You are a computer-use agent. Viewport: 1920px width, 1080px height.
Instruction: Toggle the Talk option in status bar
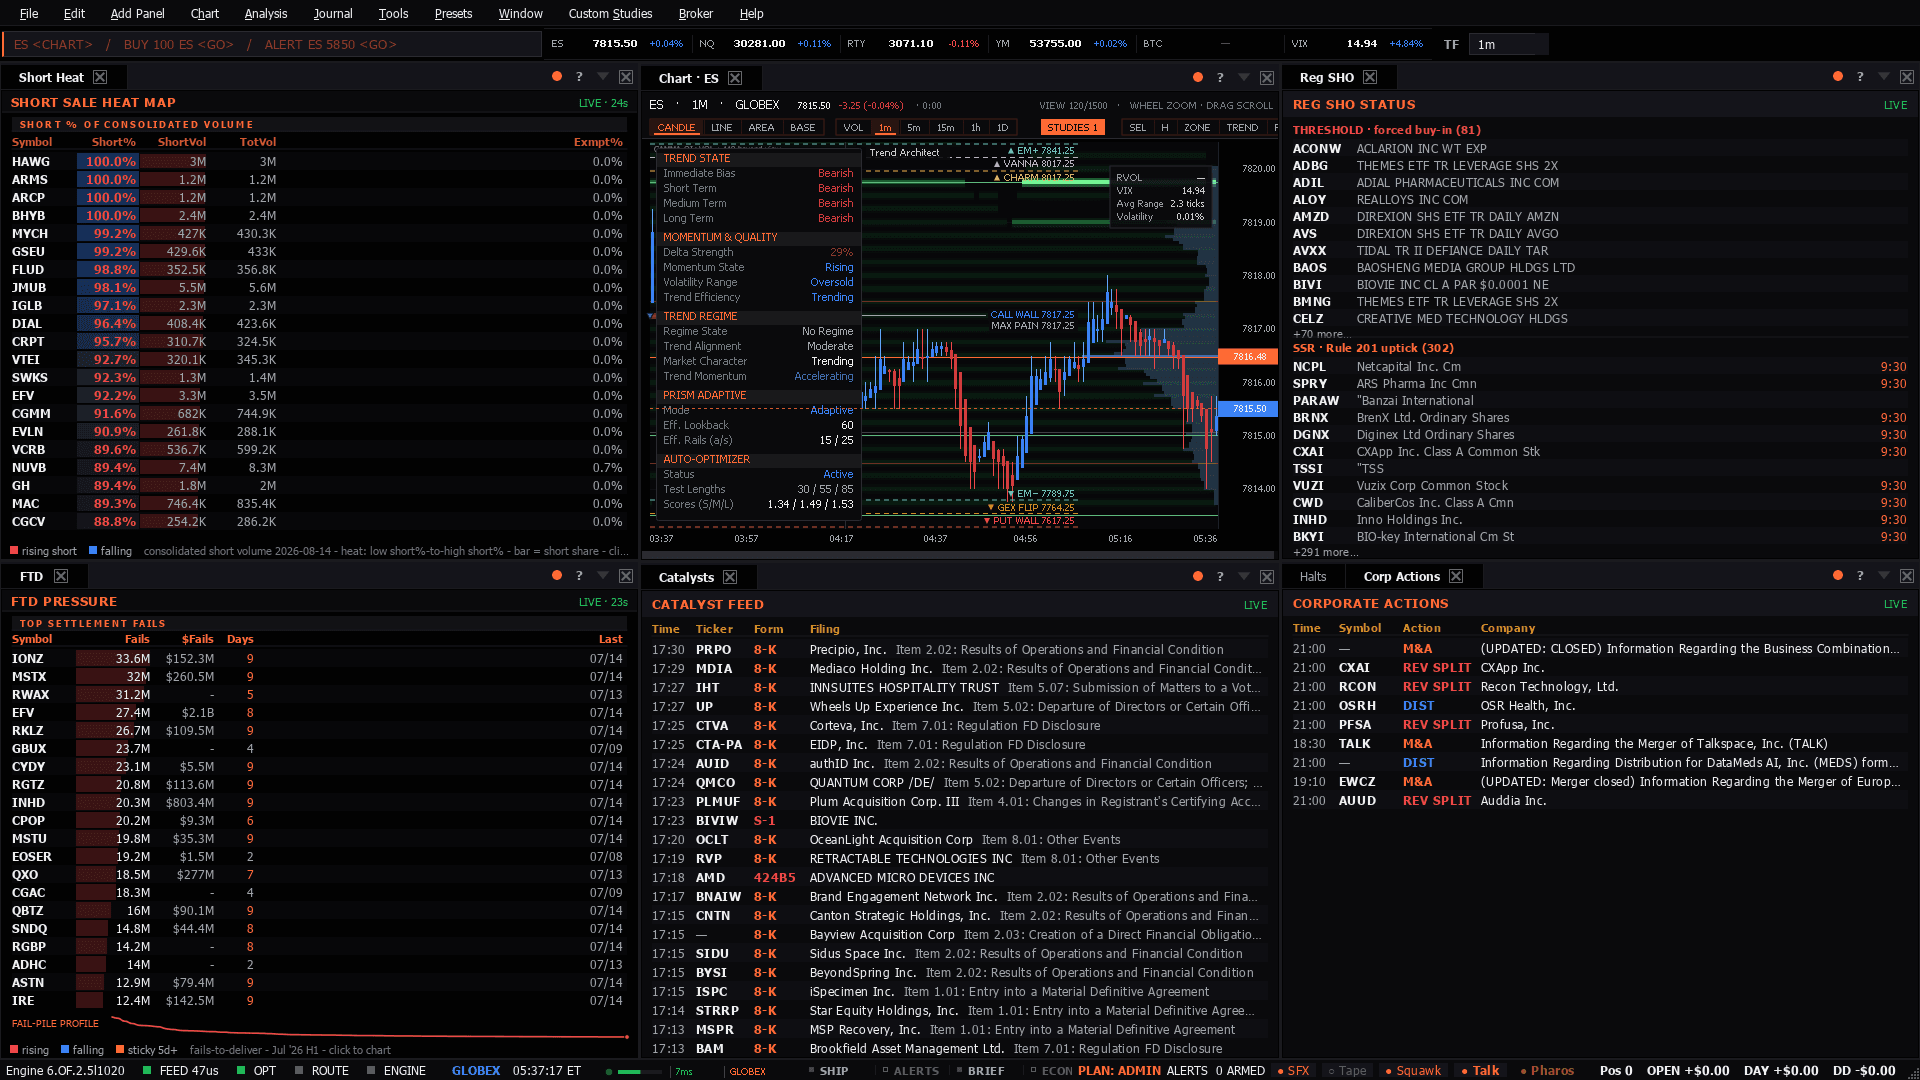click(x=1480, y=1070)
